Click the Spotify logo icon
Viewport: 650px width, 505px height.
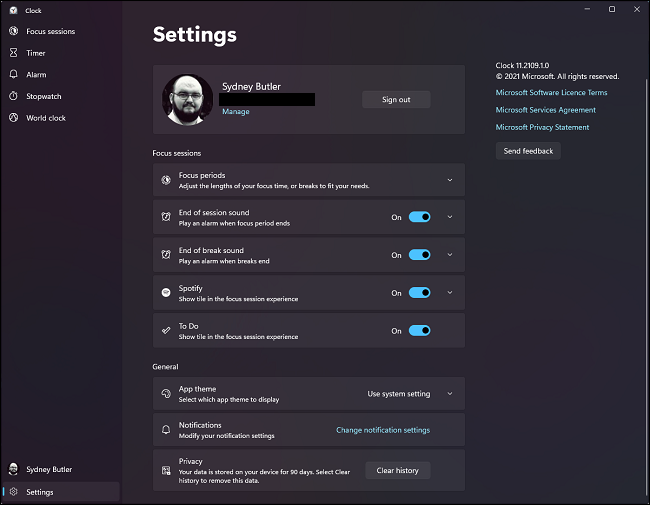[166, 293]
